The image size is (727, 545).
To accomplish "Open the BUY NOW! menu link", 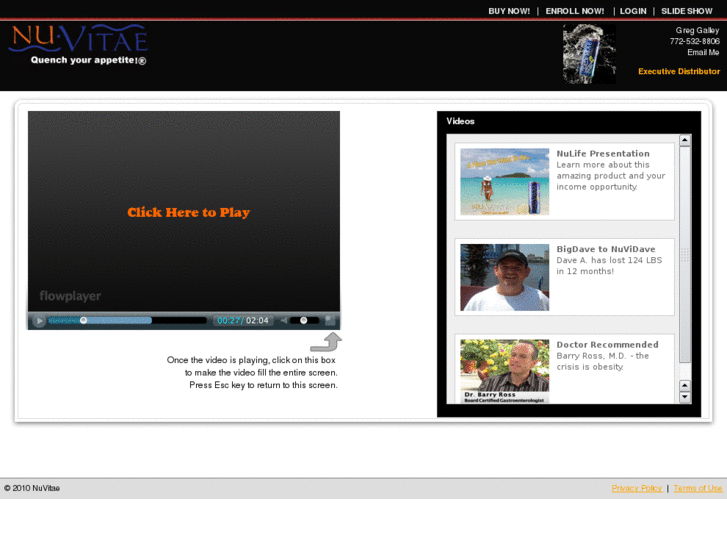I will pos(509,11).
